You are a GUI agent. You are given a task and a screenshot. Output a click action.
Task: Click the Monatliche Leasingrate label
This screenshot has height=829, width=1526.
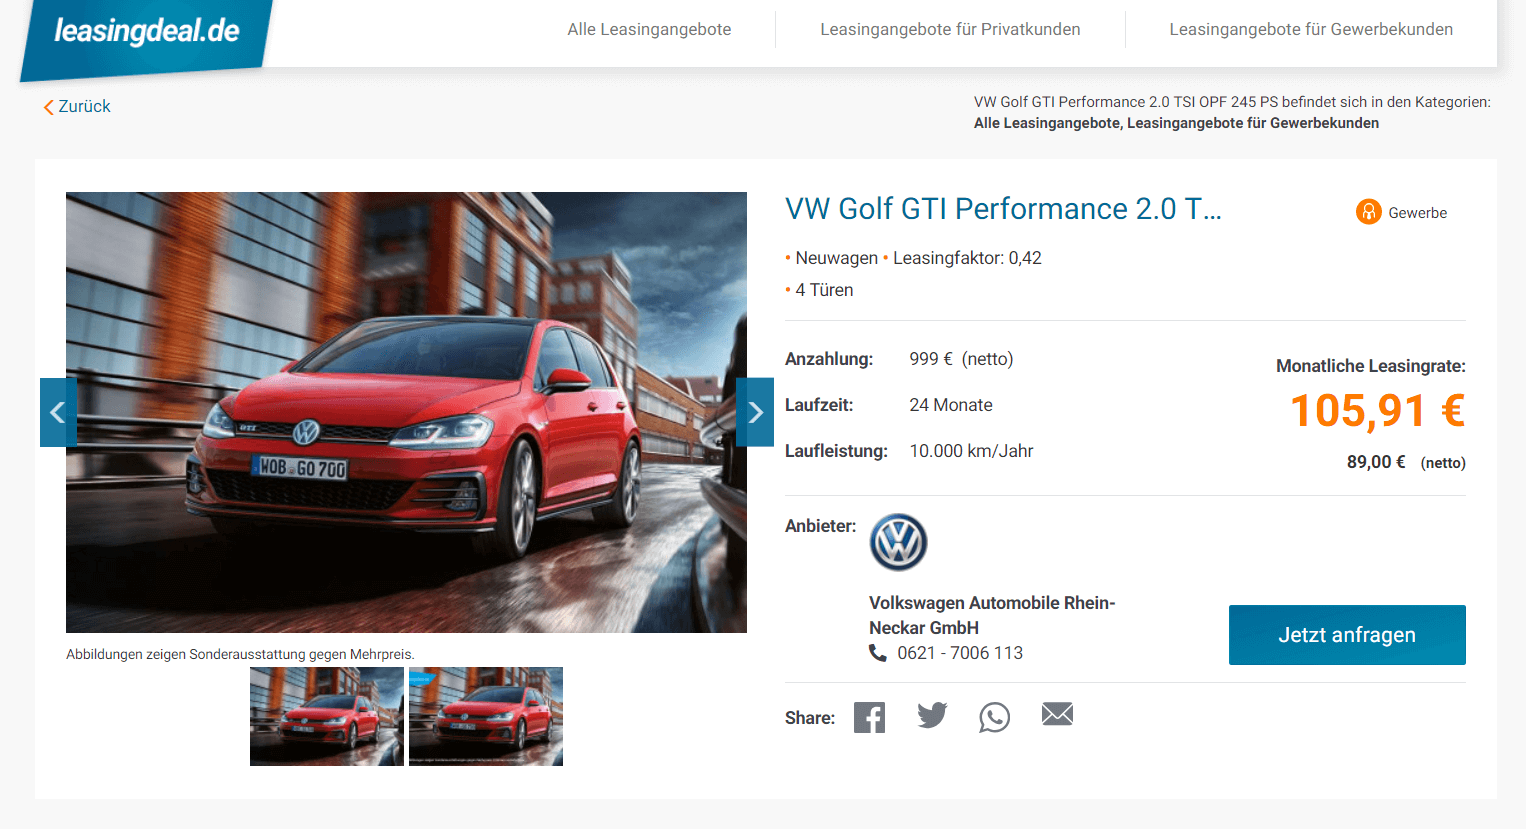[1370, 366]
